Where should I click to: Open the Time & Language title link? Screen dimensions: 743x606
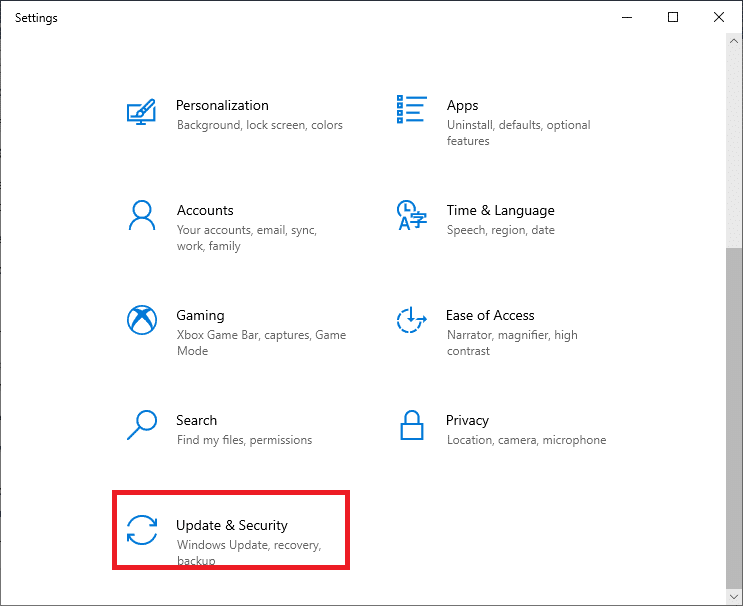coord(500,210)
